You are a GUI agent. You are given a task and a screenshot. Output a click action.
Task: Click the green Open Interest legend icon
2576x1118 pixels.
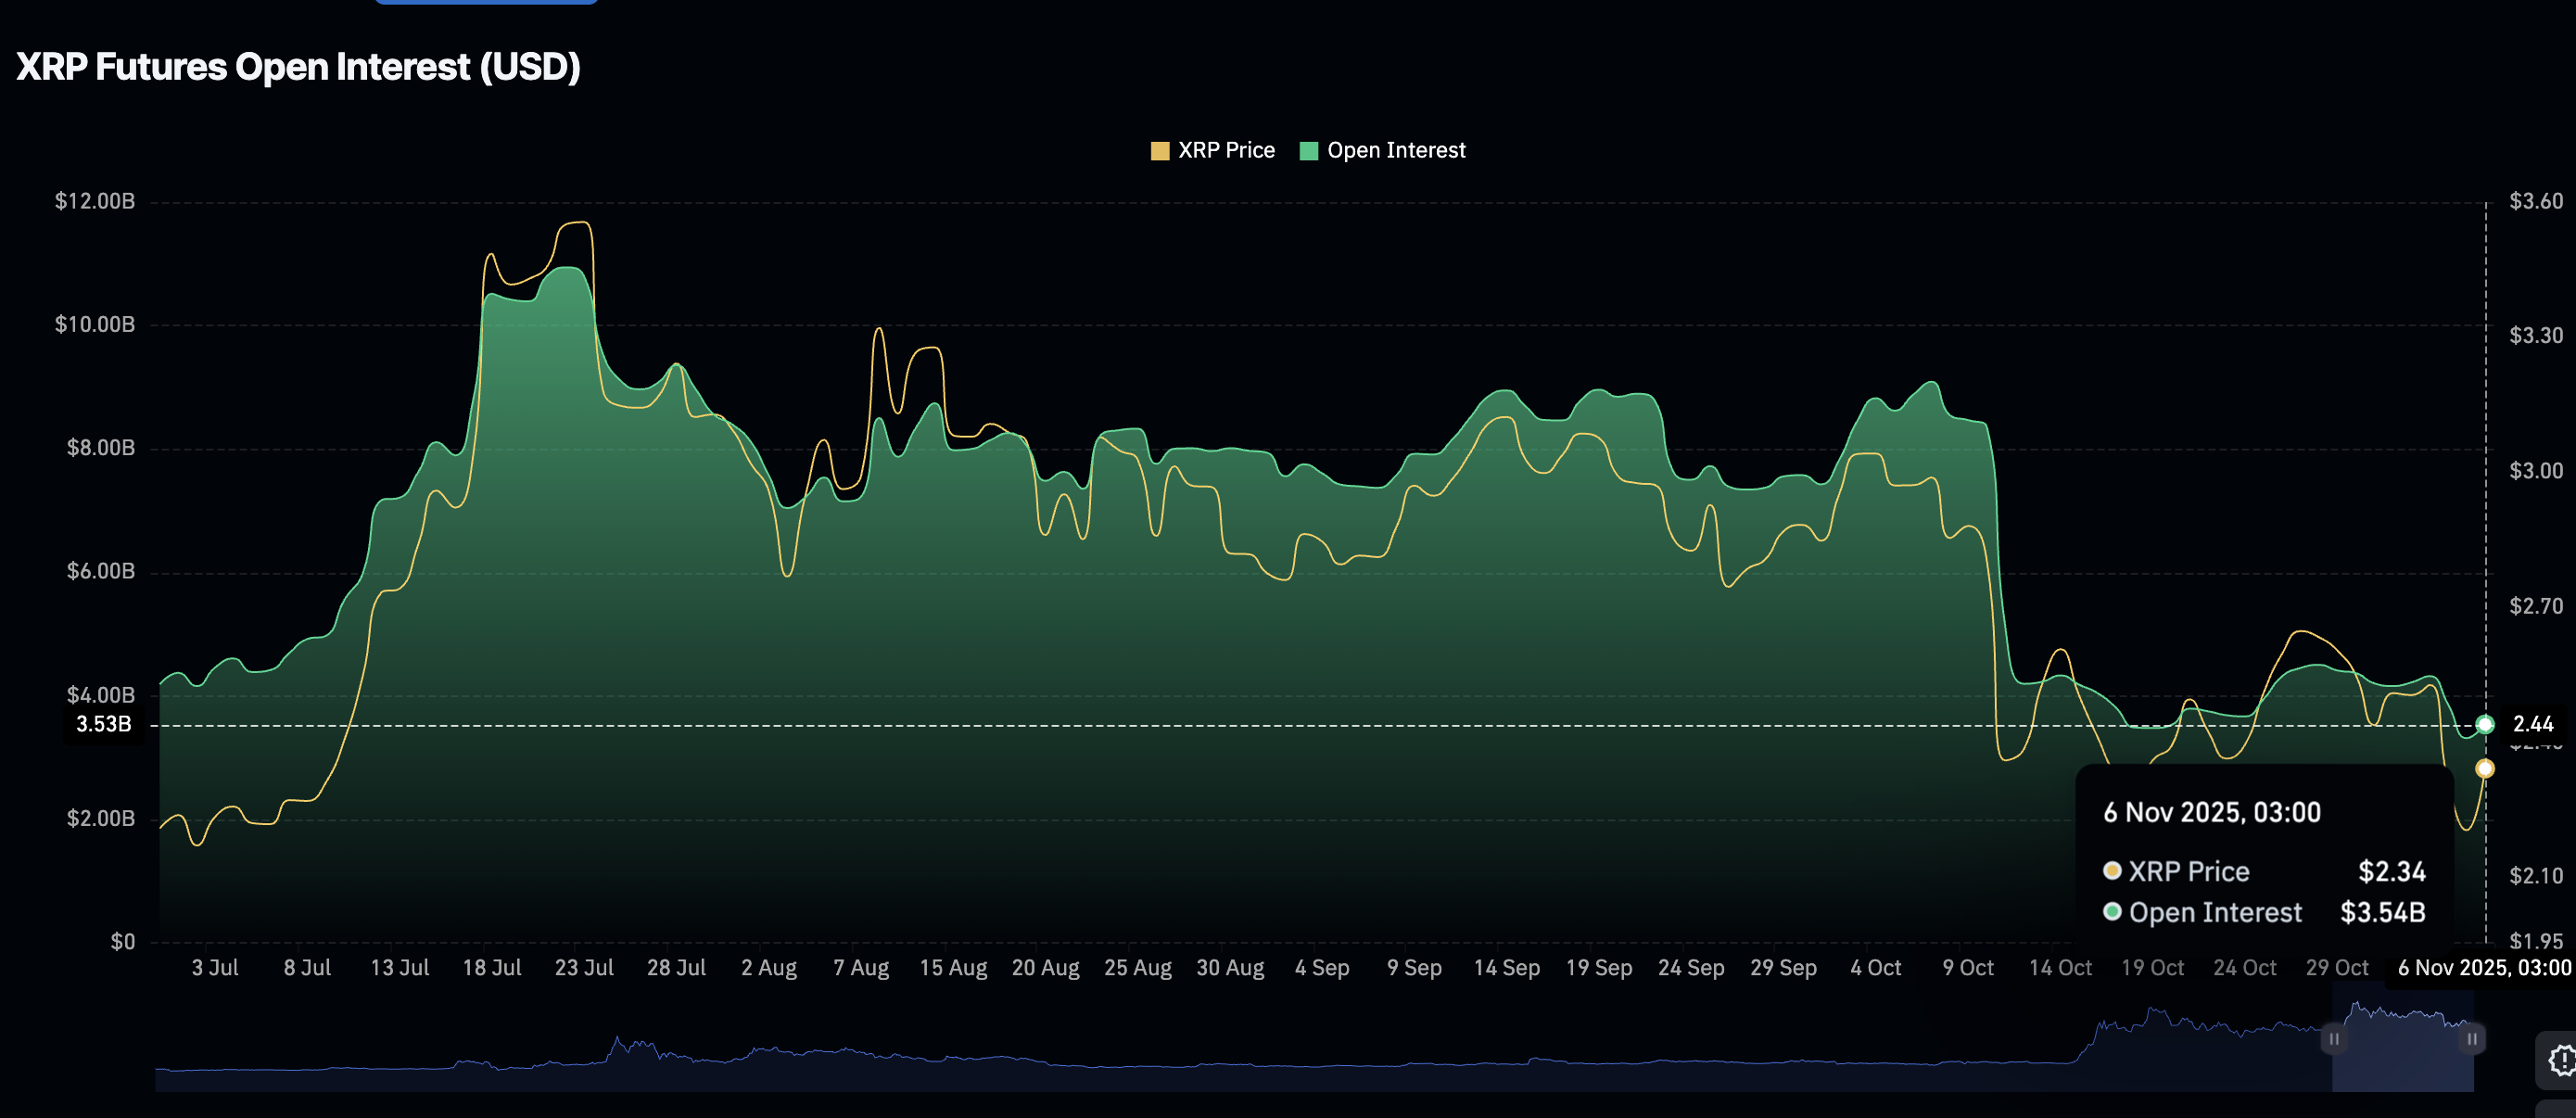(1311, 150)
